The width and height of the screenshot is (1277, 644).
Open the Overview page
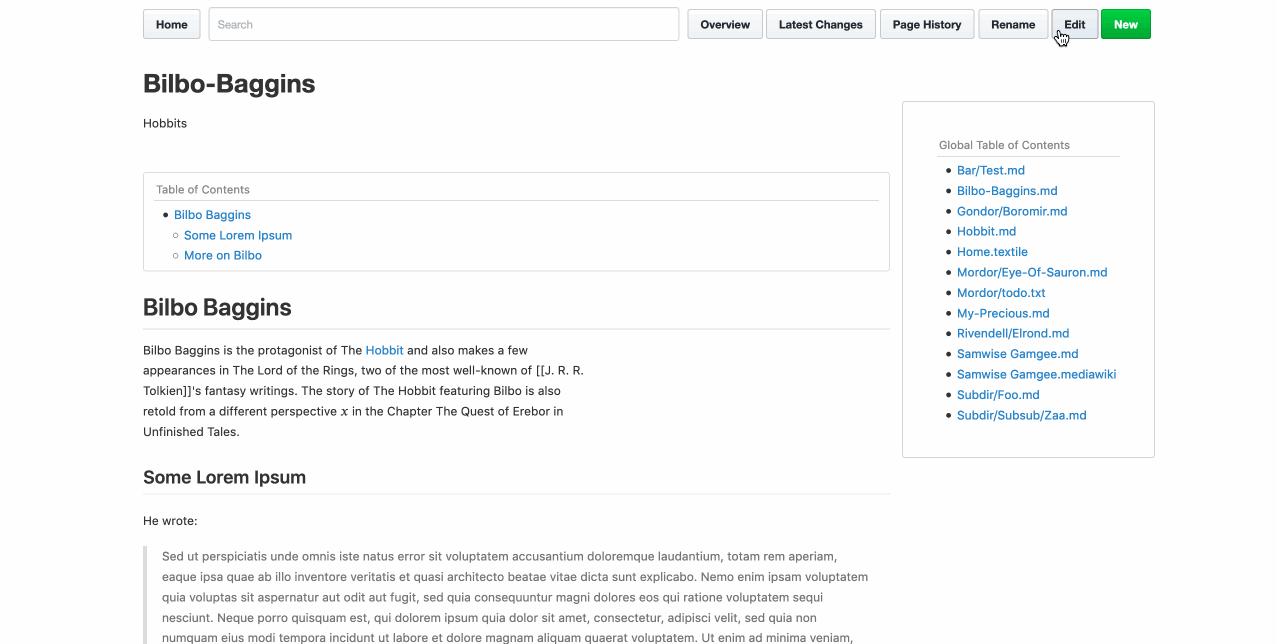tap(725, 25)
